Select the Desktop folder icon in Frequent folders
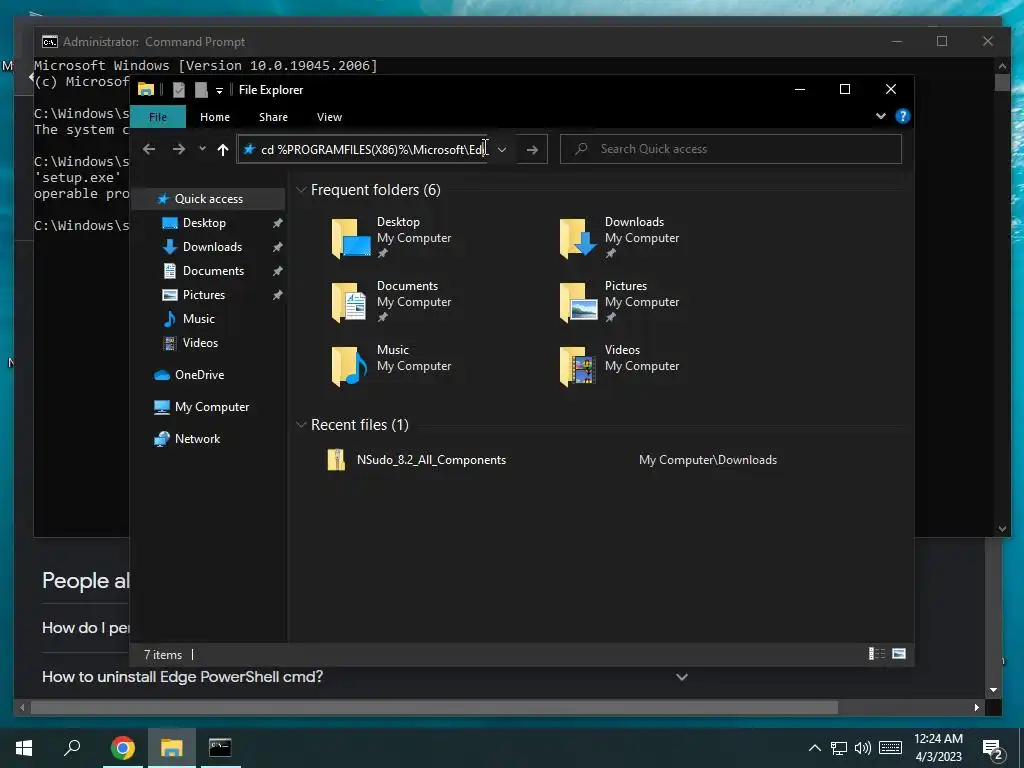 point(351,238)
